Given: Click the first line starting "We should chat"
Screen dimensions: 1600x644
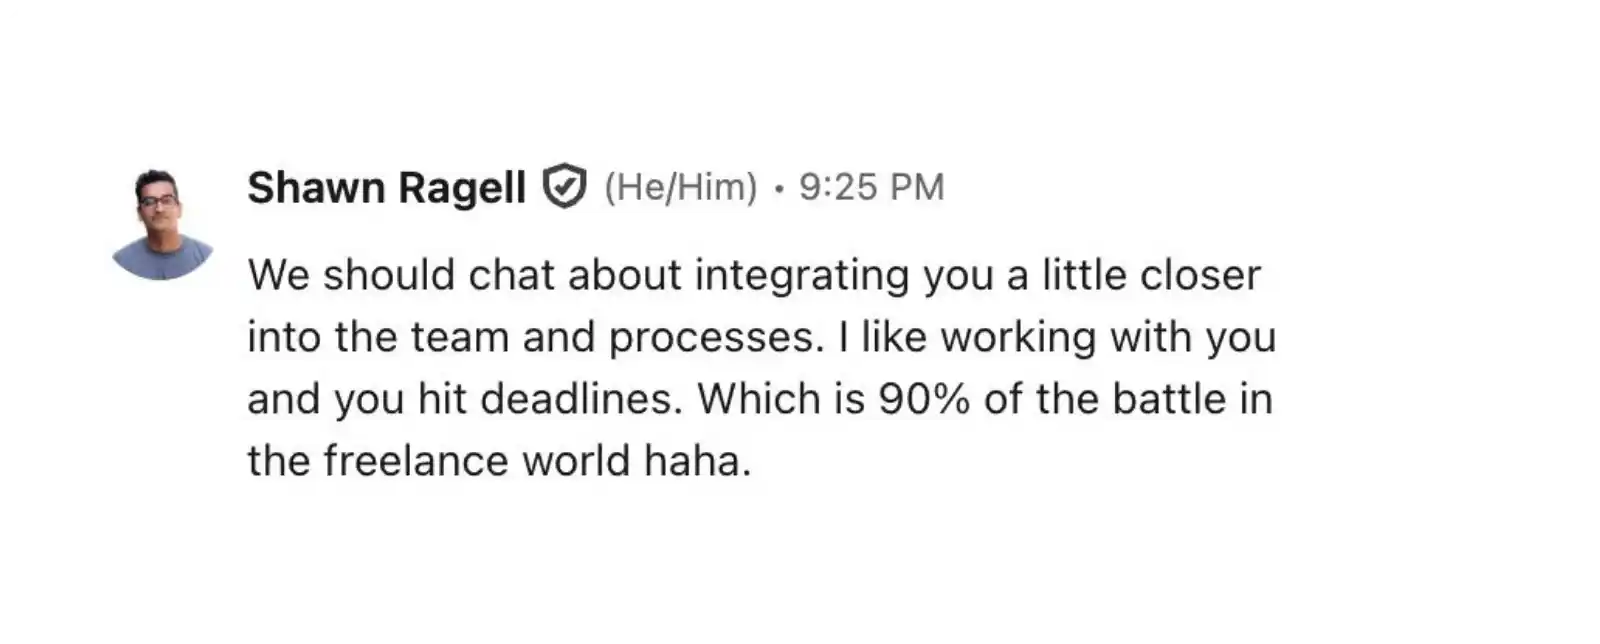Looking at the screenshot, I should click(x=754, y=275).
